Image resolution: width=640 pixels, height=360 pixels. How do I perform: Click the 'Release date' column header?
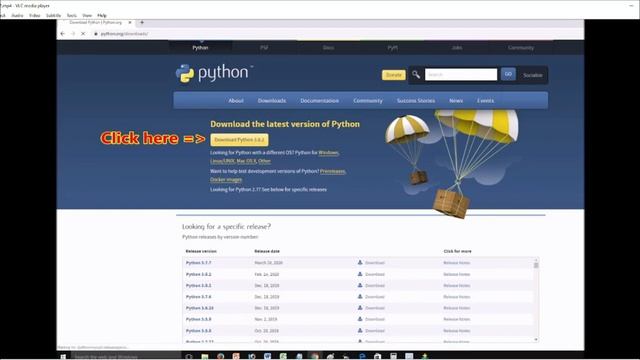[x=267, y=251]
